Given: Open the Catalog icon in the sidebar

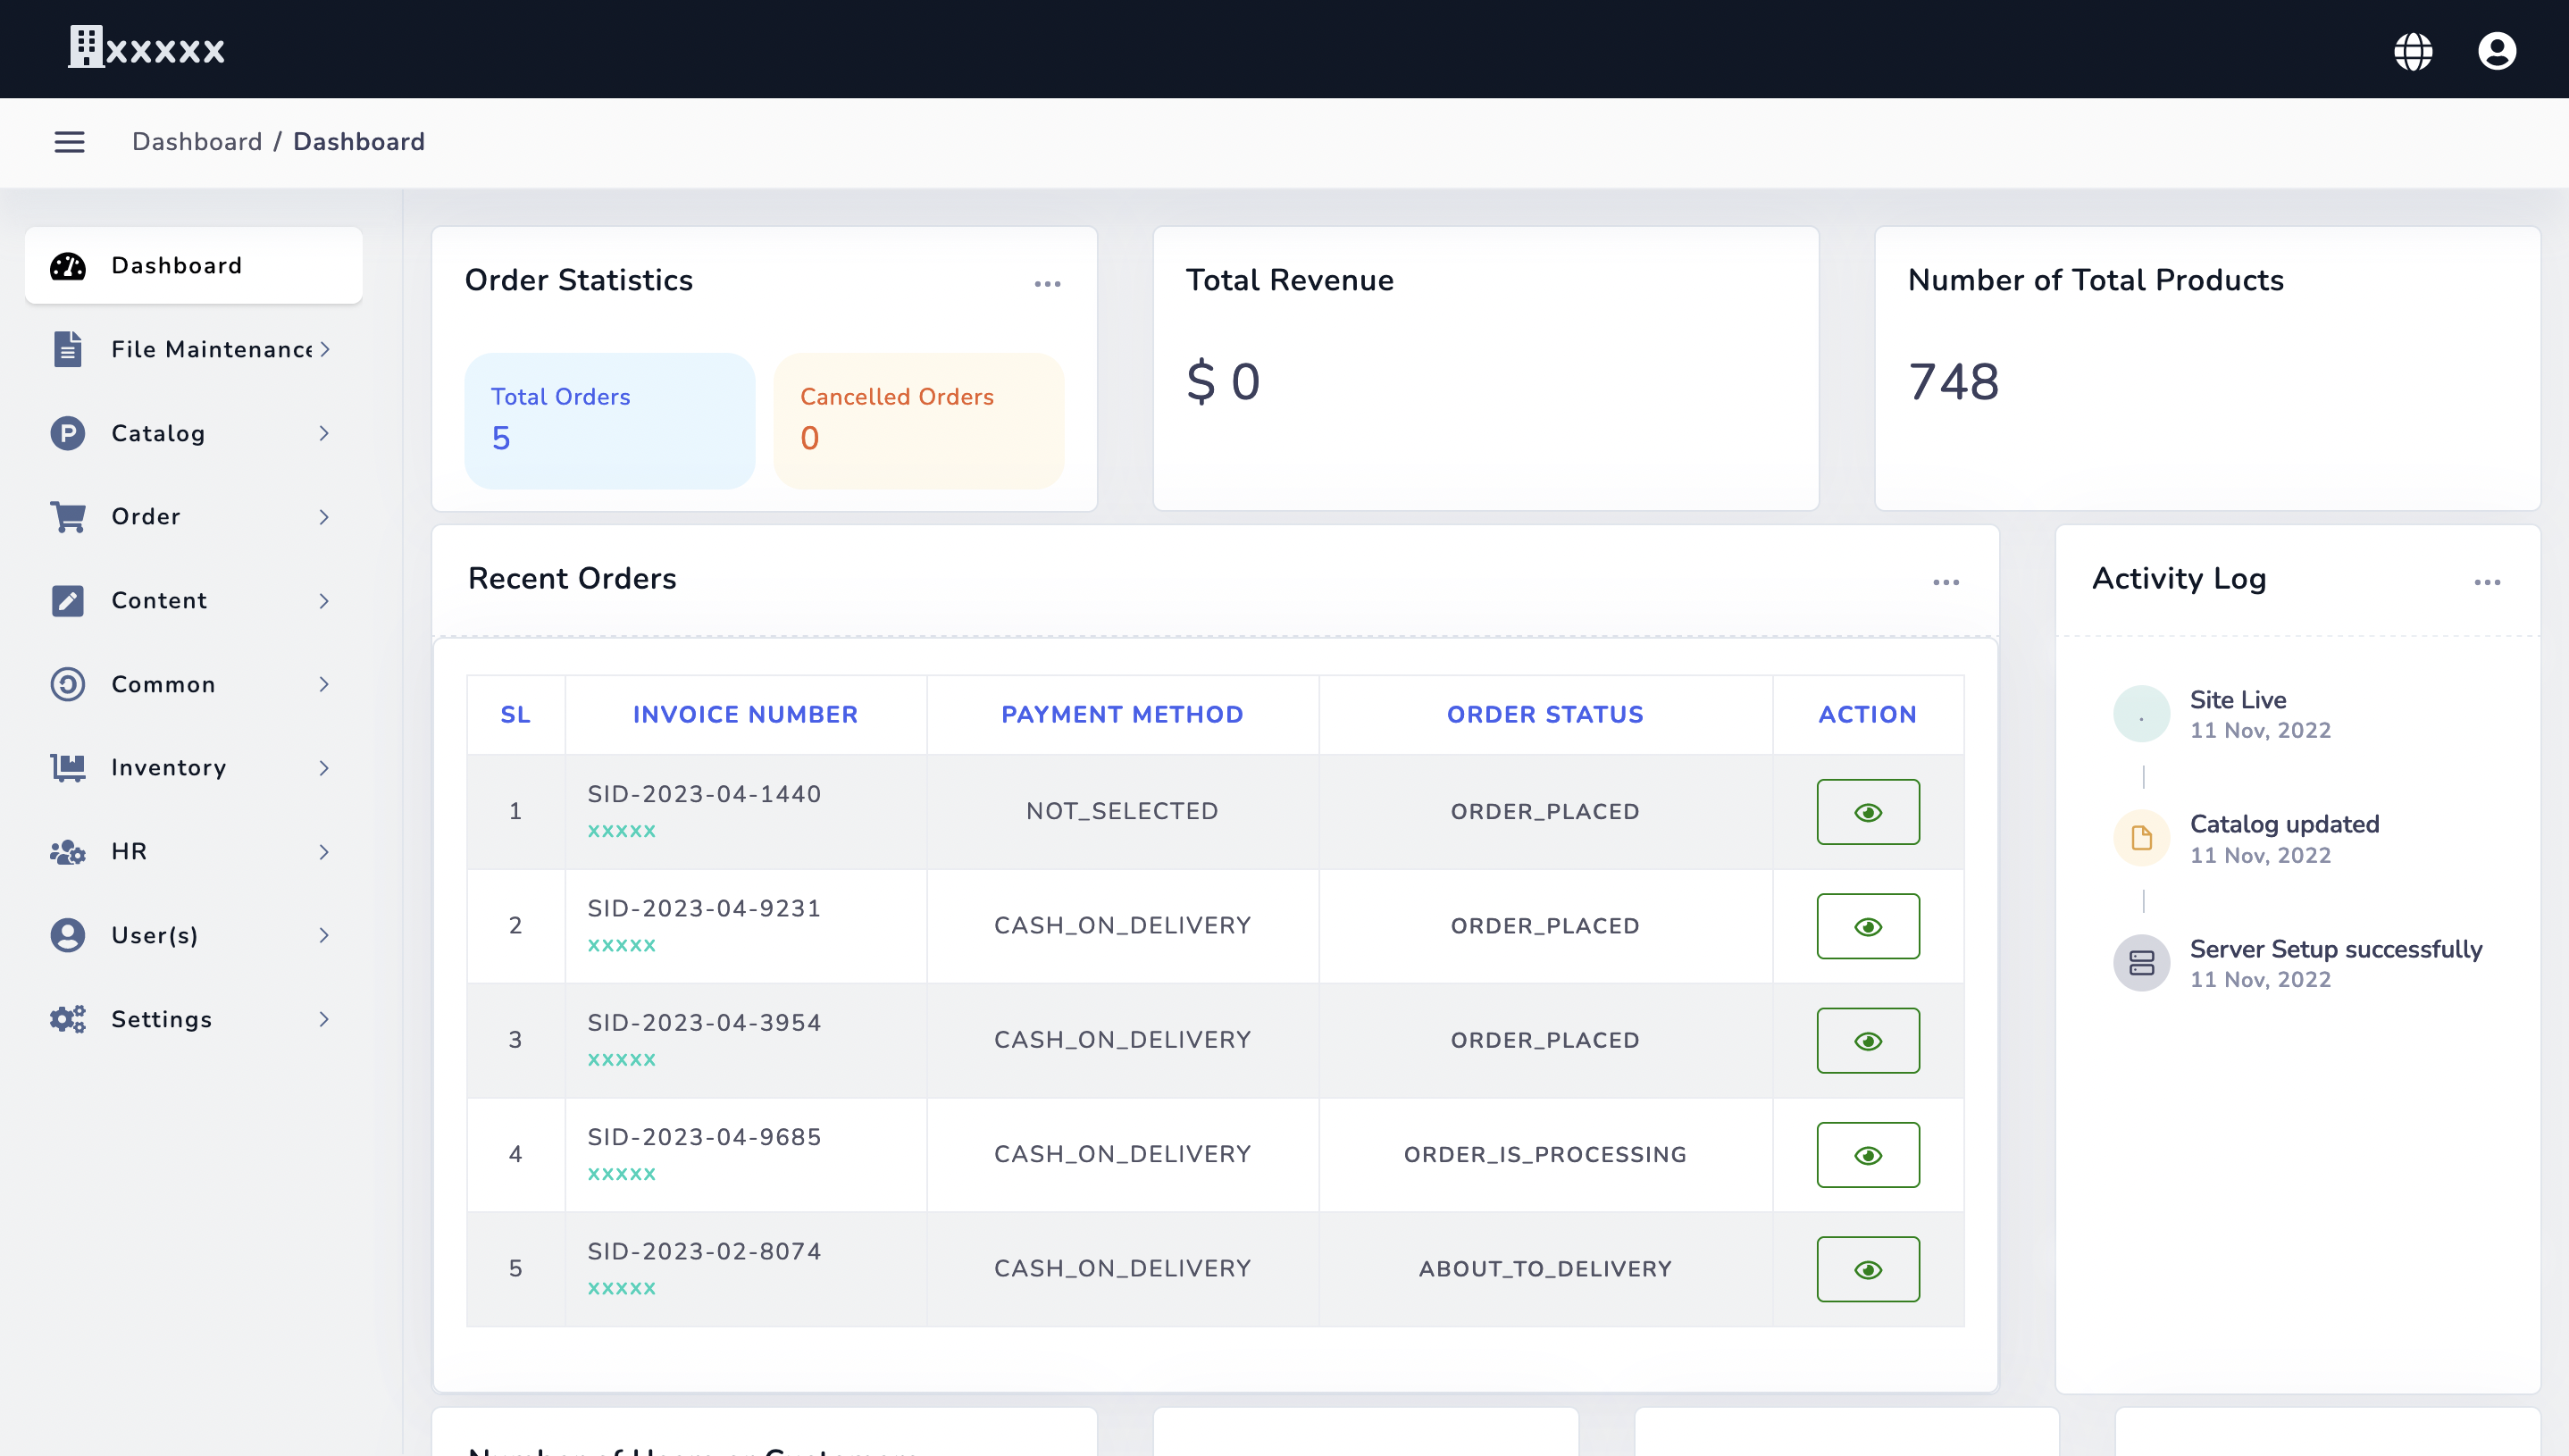Looking at the screenshot, I should pos(66,433).
